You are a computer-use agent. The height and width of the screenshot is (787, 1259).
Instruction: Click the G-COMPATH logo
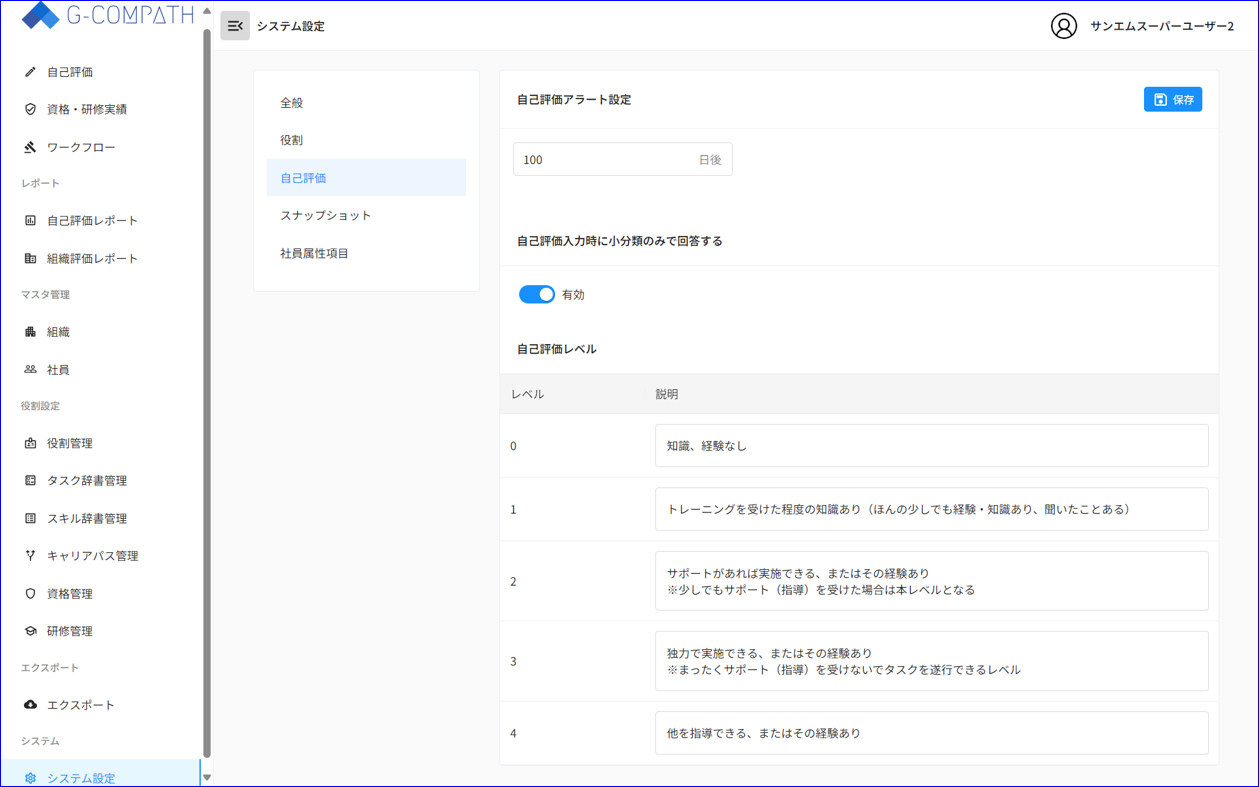click(x=107, y=15)
